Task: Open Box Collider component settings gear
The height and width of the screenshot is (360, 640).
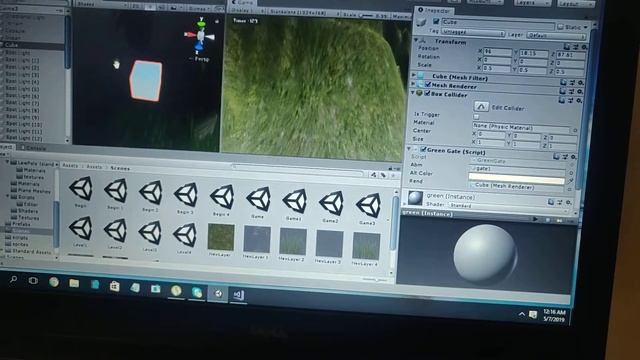Action: click(x=579, y=100)
